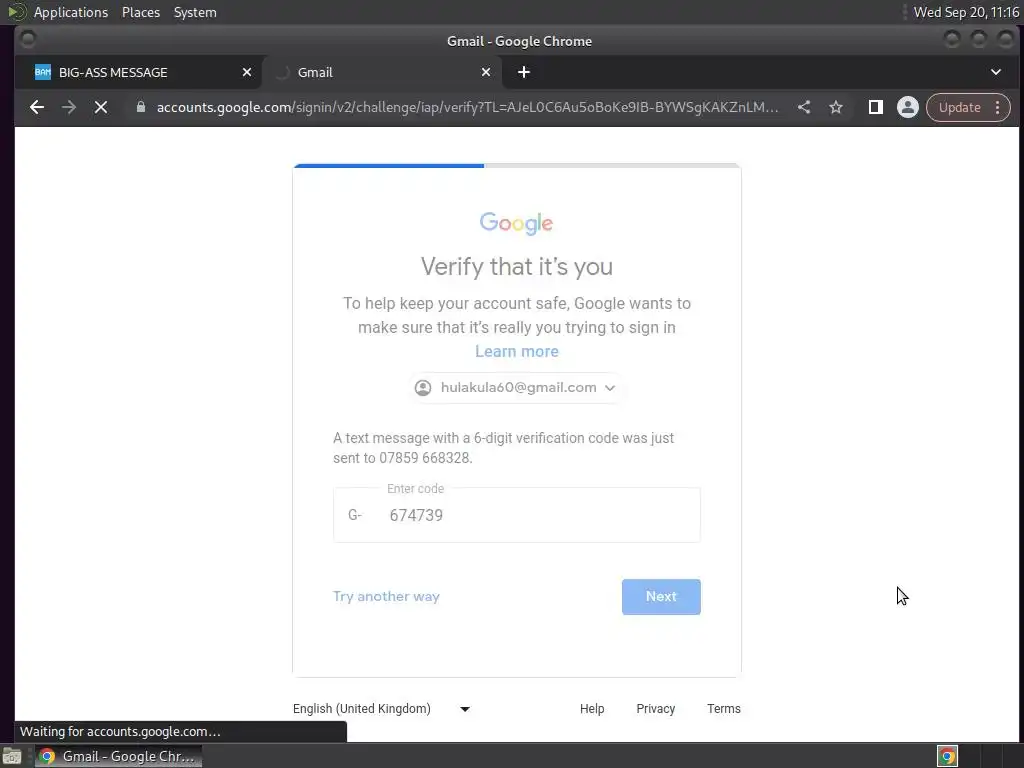The width and height of the screenshot is (1024, 768).
Task: Click Try another way link
Action: [x=386, y=596]
